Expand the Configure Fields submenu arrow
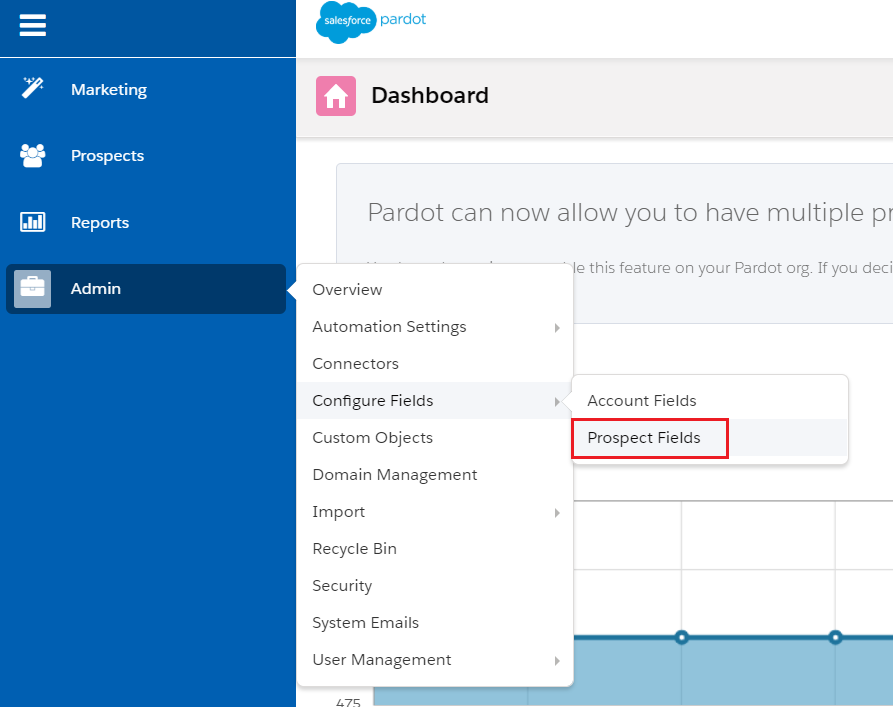The width and height of the screenshot is (893, 707). pos(557,402)
